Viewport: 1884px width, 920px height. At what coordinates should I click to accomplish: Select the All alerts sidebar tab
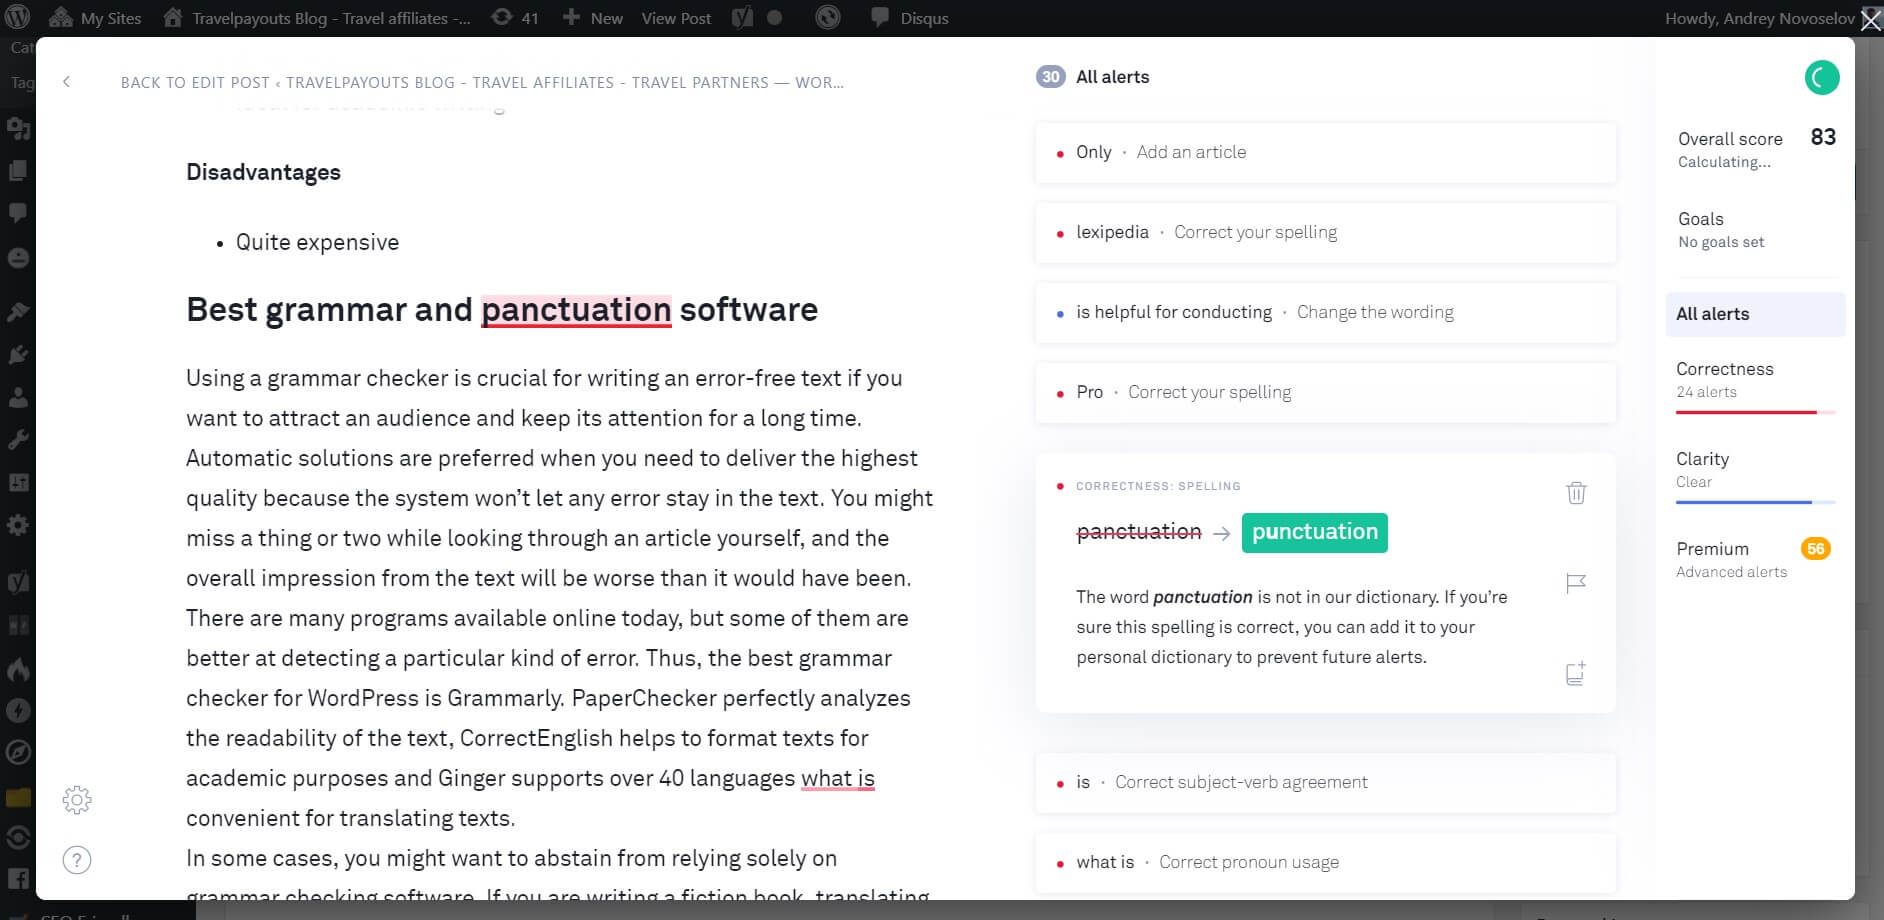(x=1754, y=314)
